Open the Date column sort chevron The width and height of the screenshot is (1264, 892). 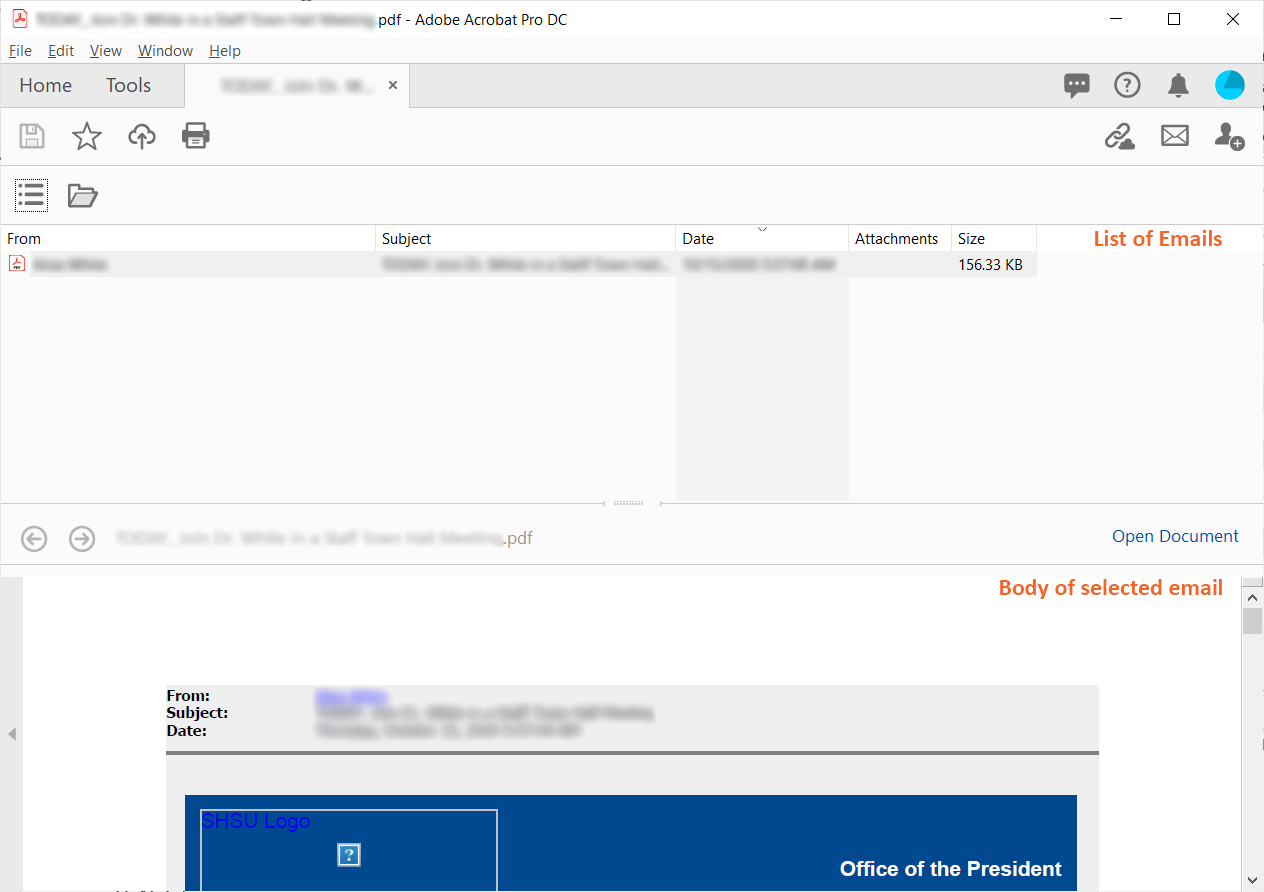[x=762, y=228]
